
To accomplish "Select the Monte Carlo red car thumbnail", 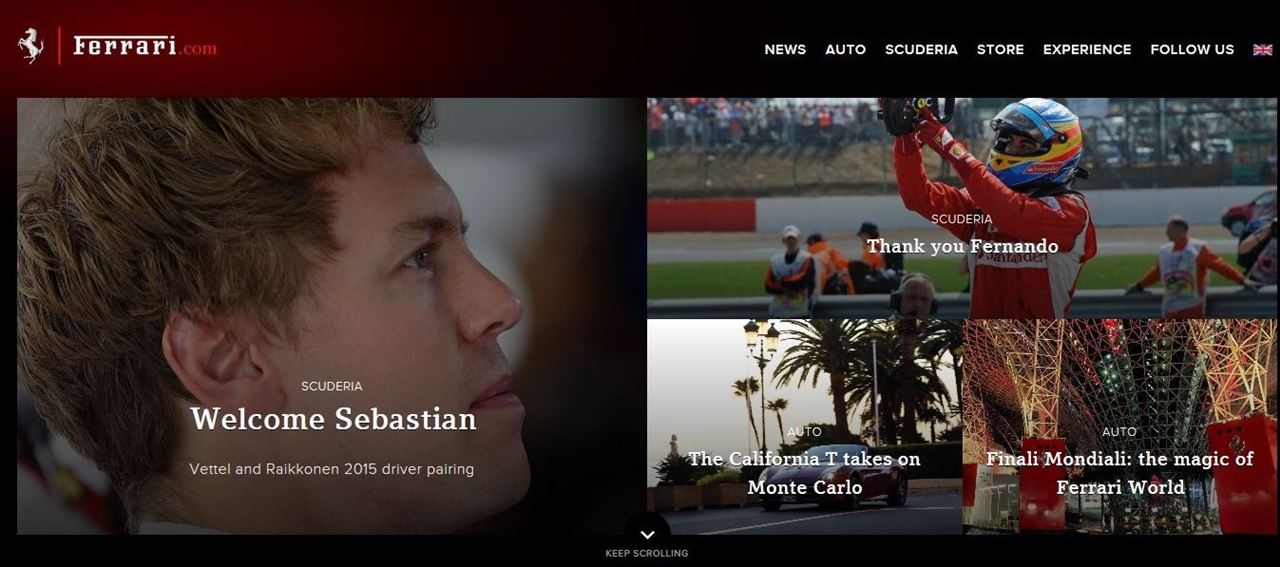I will pyautogui.click(x=804, y=427).
